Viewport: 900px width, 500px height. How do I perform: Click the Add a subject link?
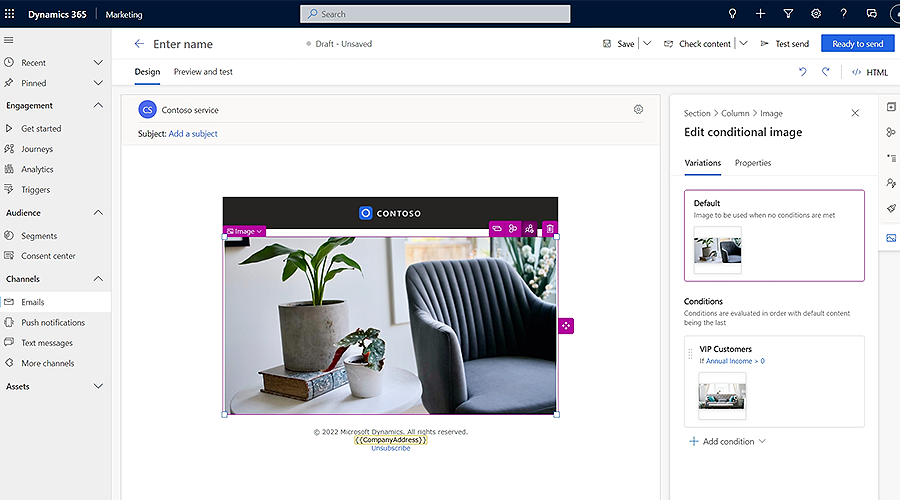[193, 134]
